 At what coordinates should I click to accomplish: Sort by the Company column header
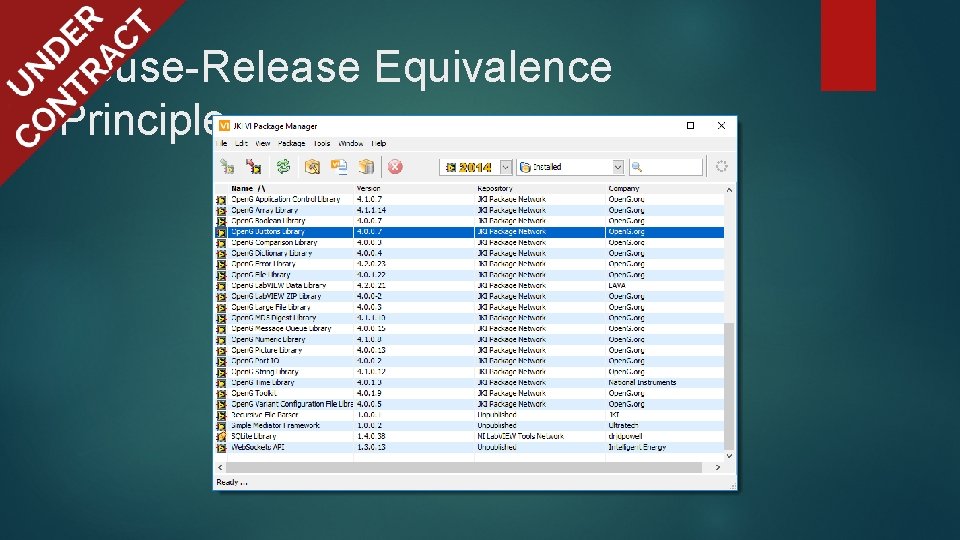(664, 188)
